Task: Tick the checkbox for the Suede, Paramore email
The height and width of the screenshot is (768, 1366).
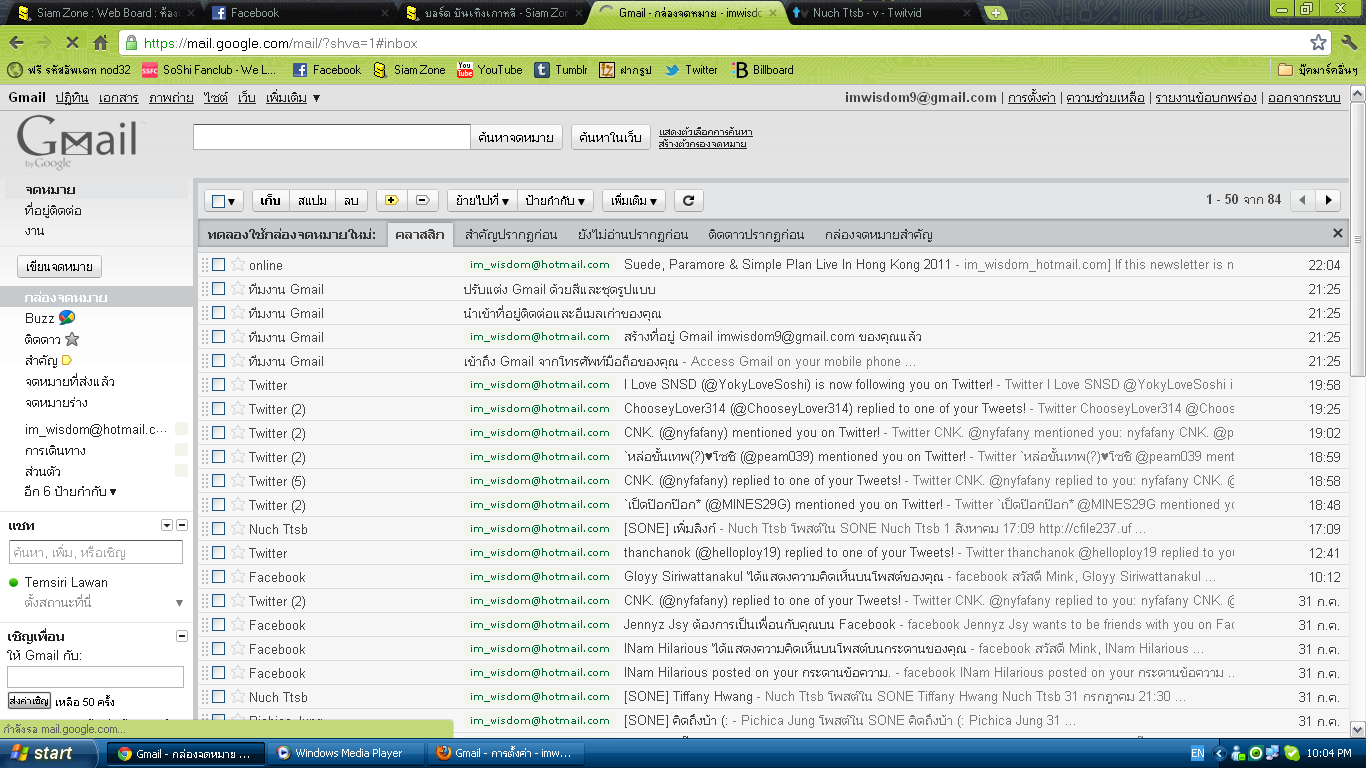Action: tap(218, 265)
